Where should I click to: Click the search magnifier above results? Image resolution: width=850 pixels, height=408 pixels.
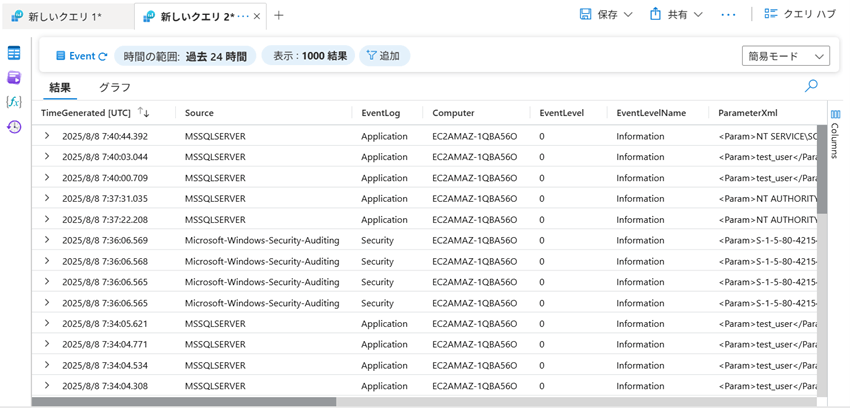point(811,87)
